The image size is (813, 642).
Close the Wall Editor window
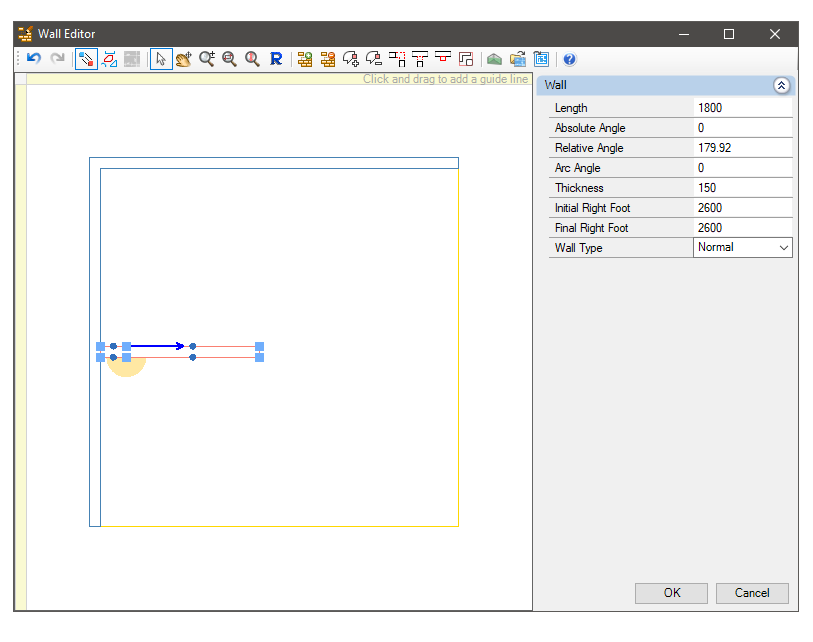click(775, 34)
